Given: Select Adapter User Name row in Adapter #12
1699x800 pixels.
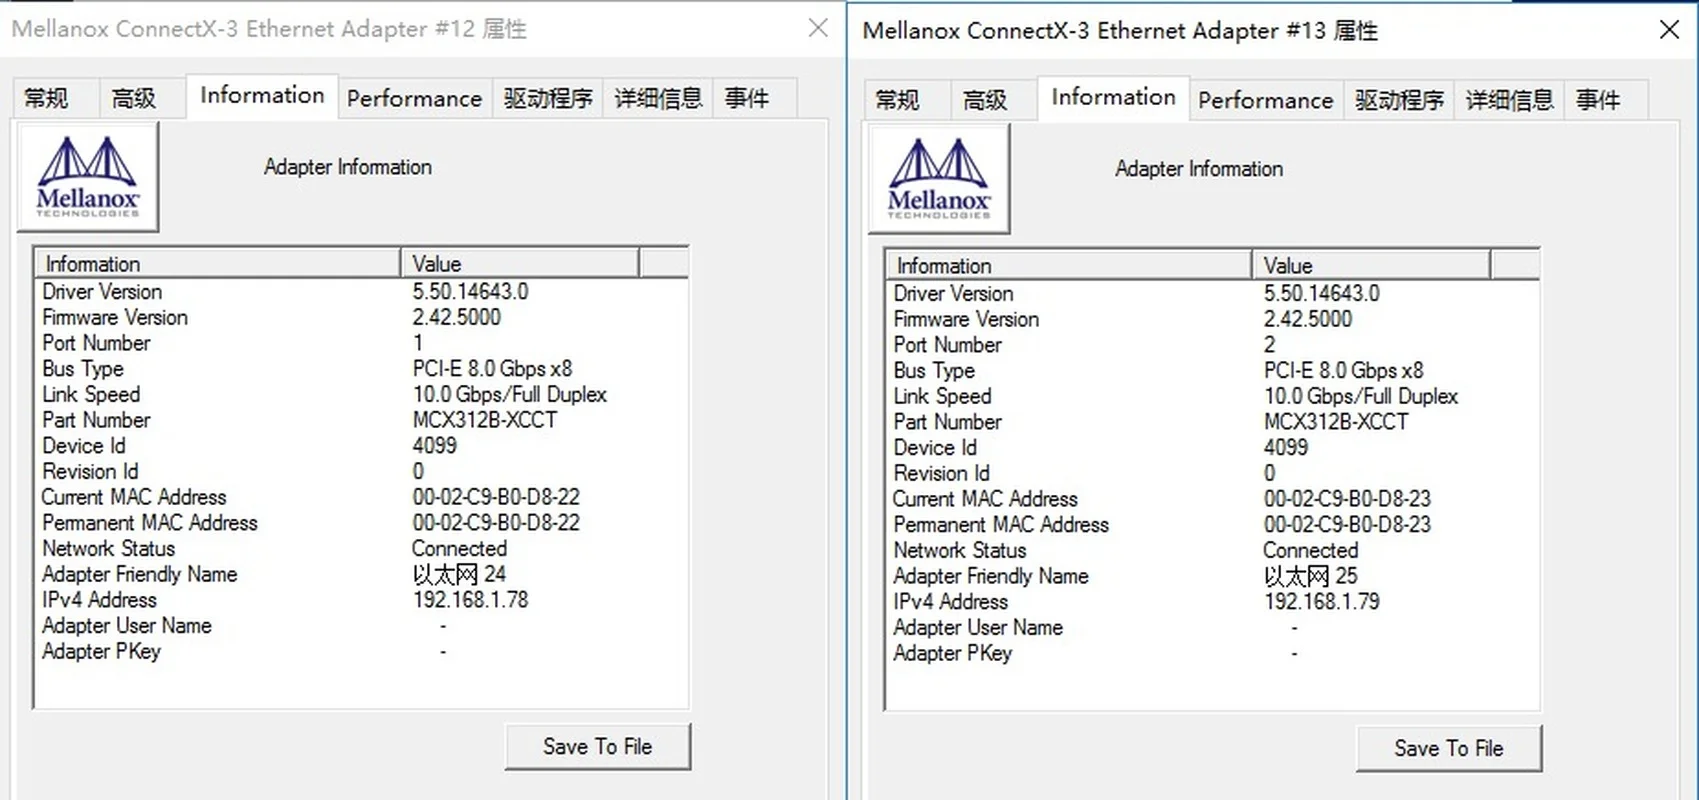Looking at the screenshot, I should coord(361,626).
